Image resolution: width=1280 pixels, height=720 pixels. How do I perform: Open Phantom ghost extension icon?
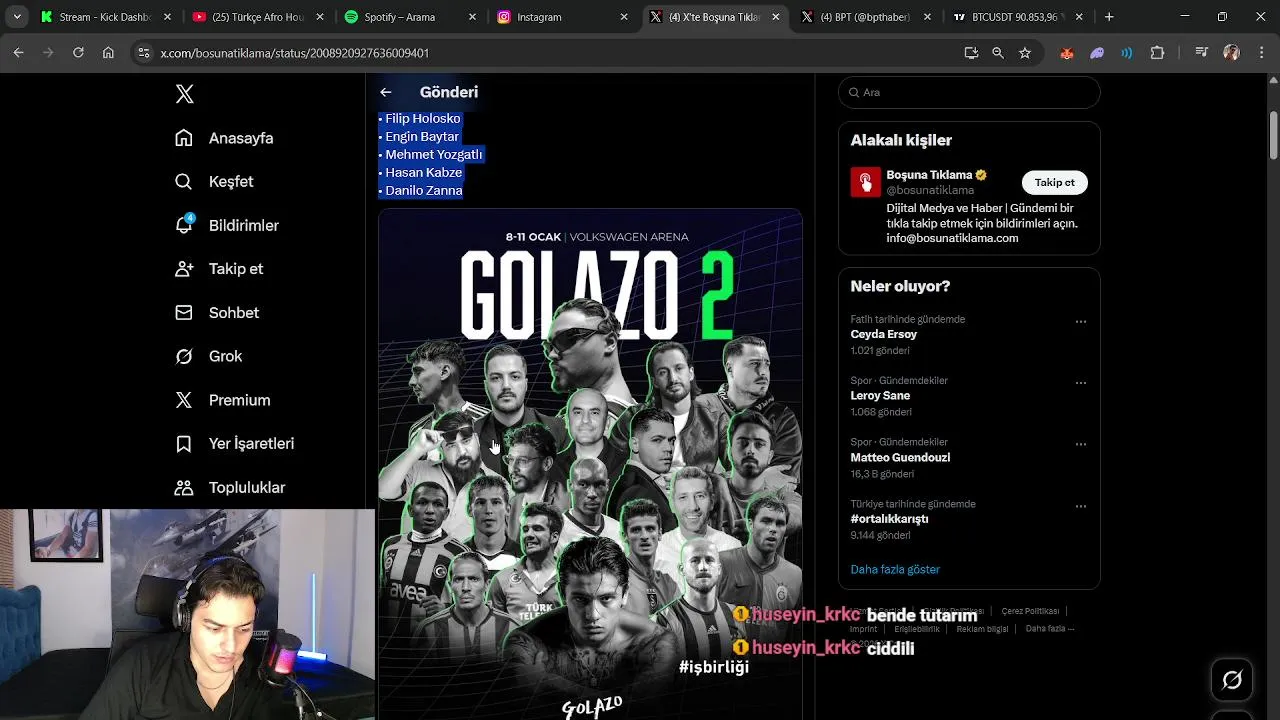[1097, 53]
